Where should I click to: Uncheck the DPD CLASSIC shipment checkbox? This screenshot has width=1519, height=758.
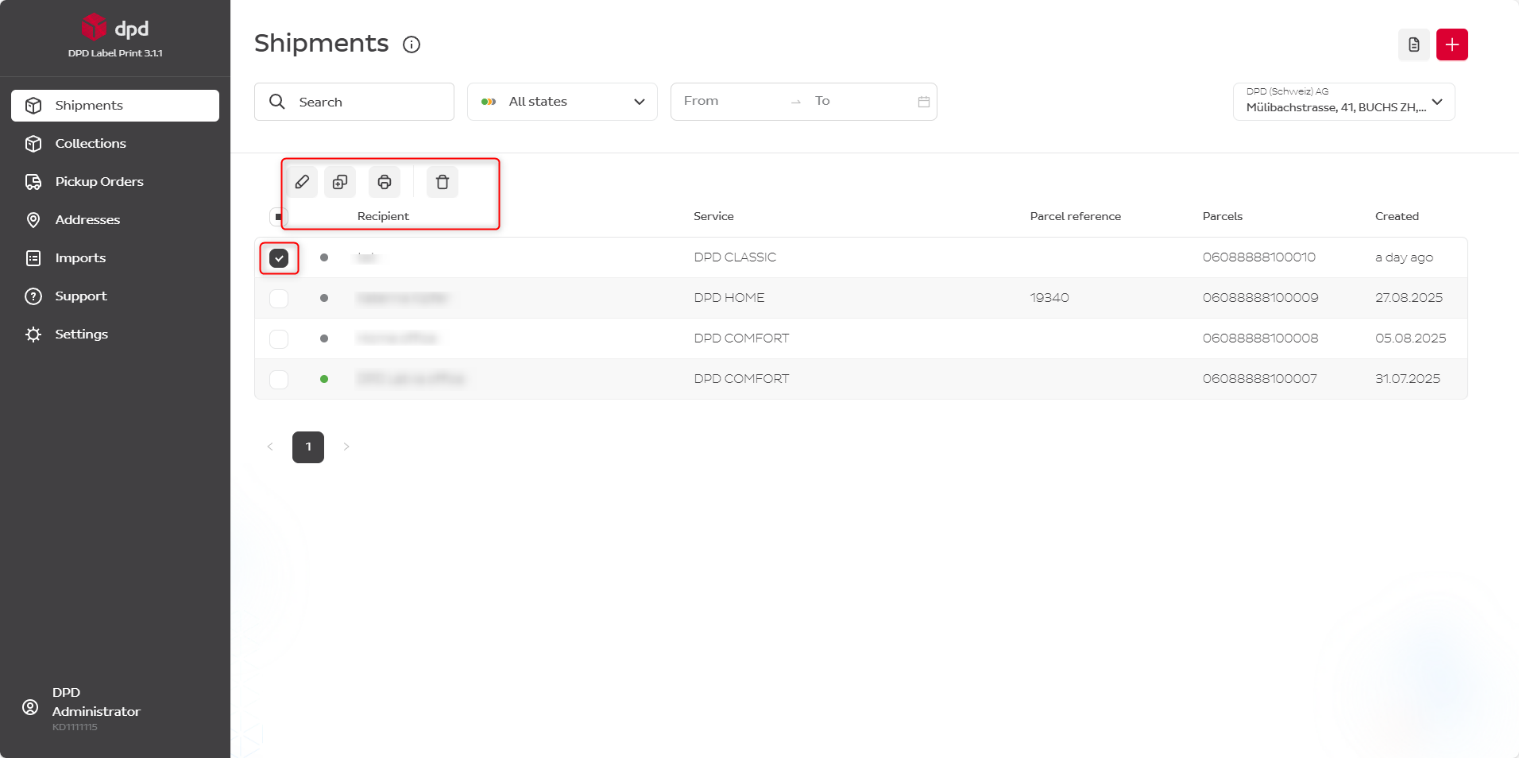tap(279, 258)
